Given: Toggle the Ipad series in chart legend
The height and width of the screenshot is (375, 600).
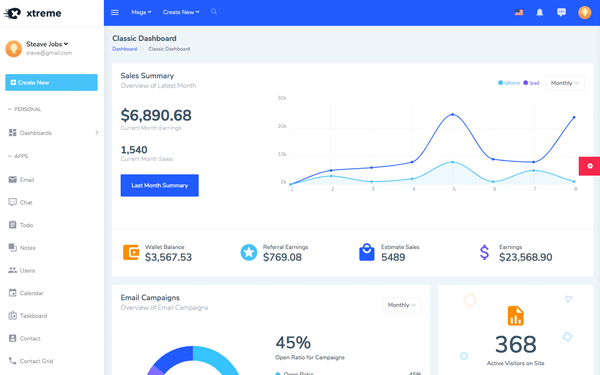Looking at the screenshot, I should coord(531,83).
